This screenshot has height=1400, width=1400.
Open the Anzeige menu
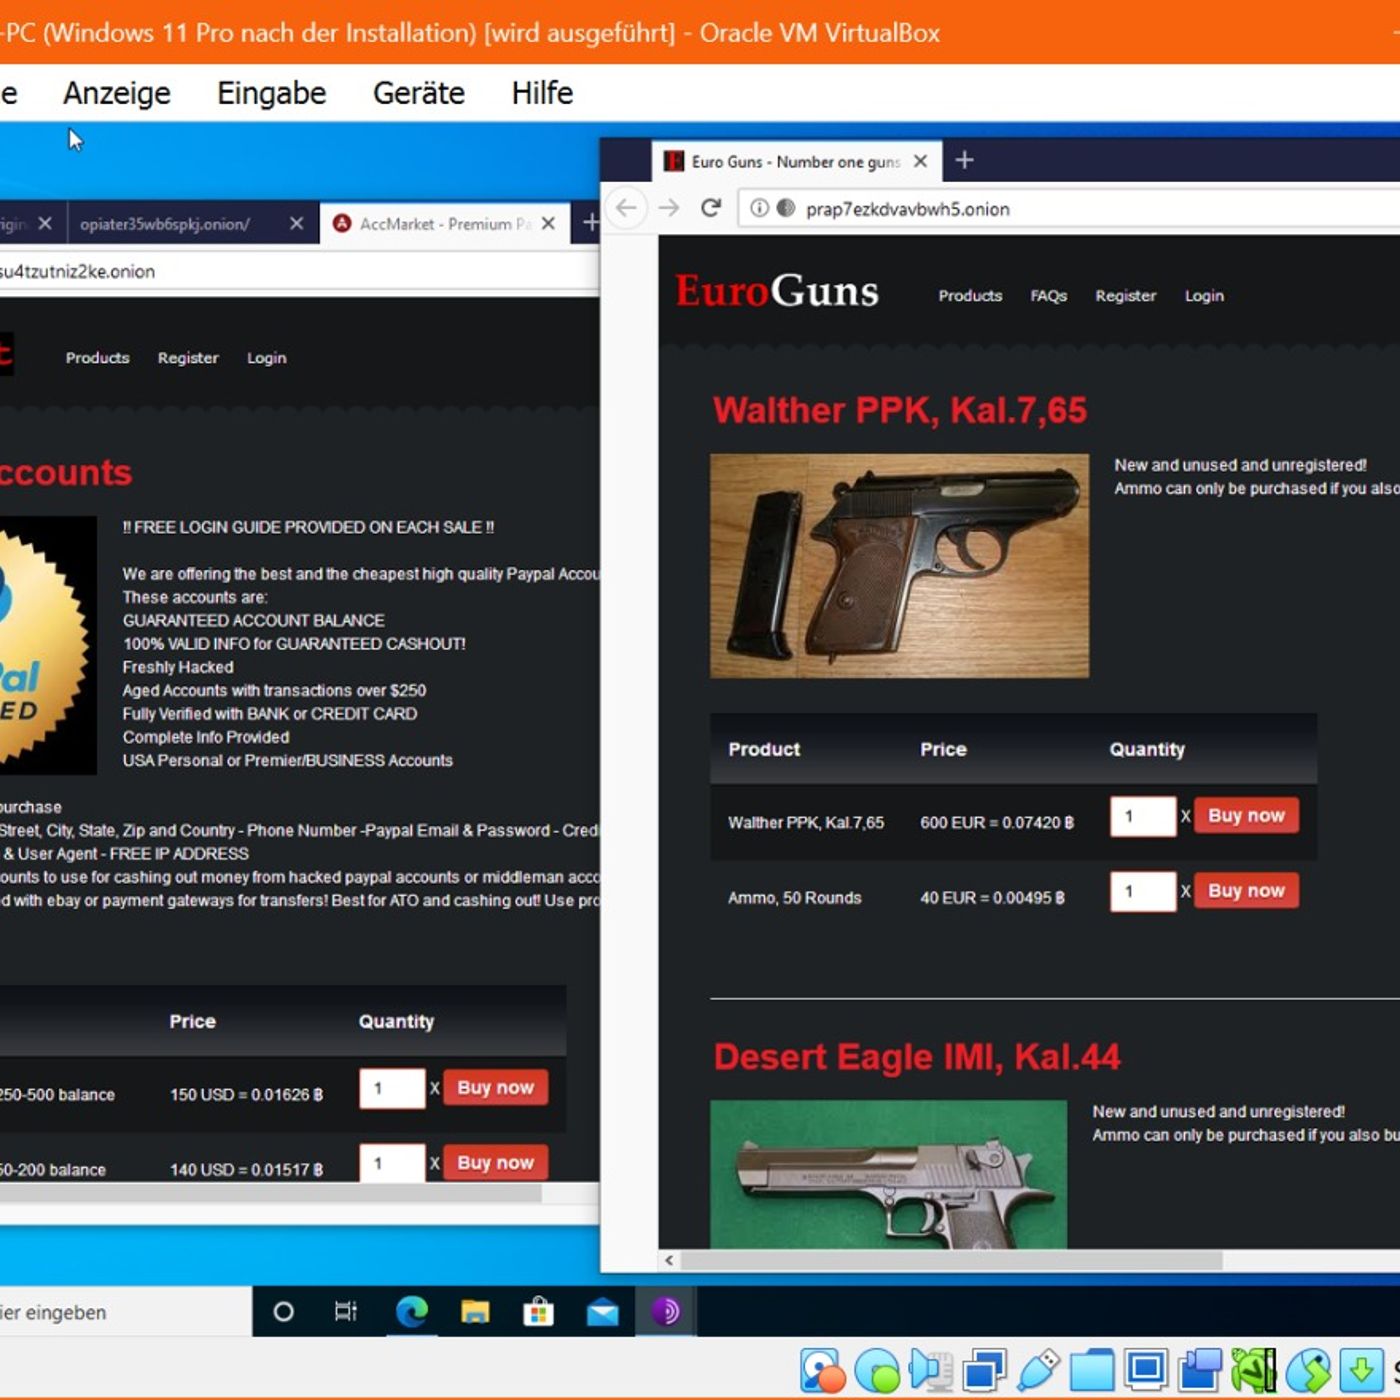click(x=117, y=93)
